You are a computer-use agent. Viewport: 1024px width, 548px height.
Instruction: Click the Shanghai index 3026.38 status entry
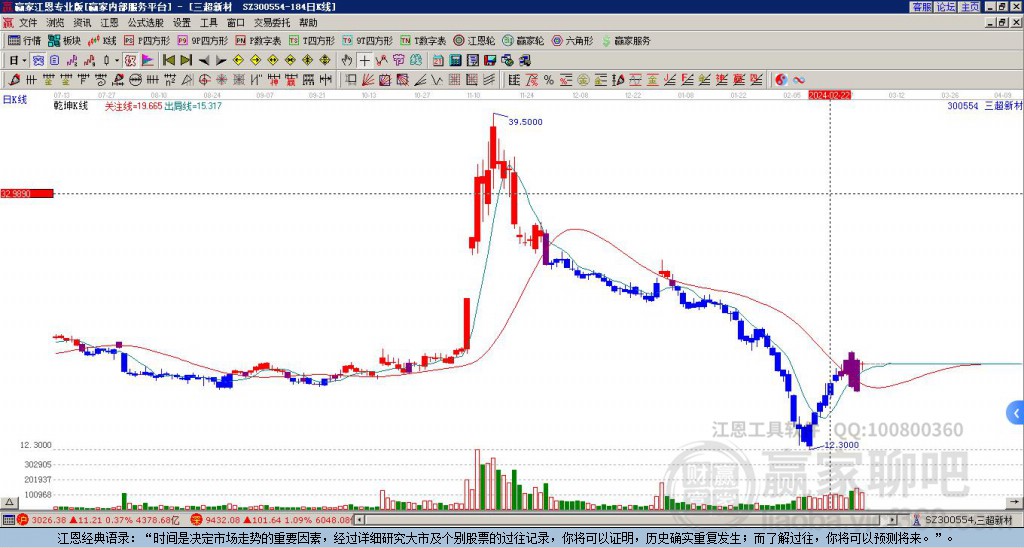(99, 520)
